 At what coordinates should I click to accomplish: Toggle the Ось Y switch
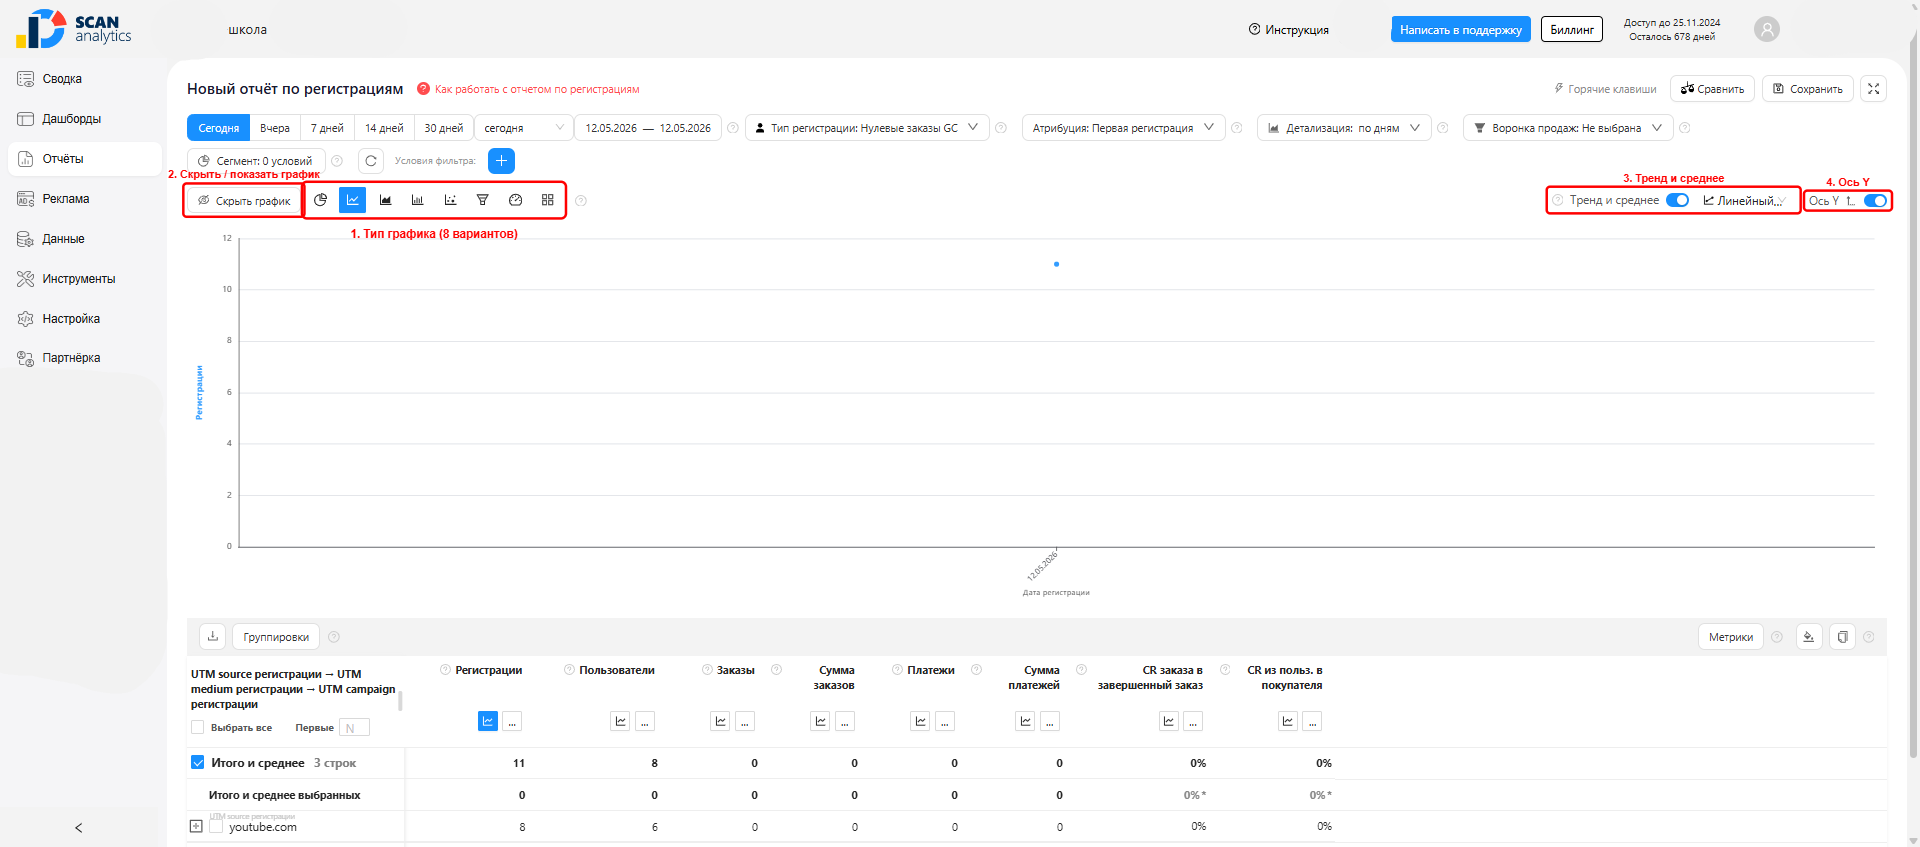click(1875, 201)
